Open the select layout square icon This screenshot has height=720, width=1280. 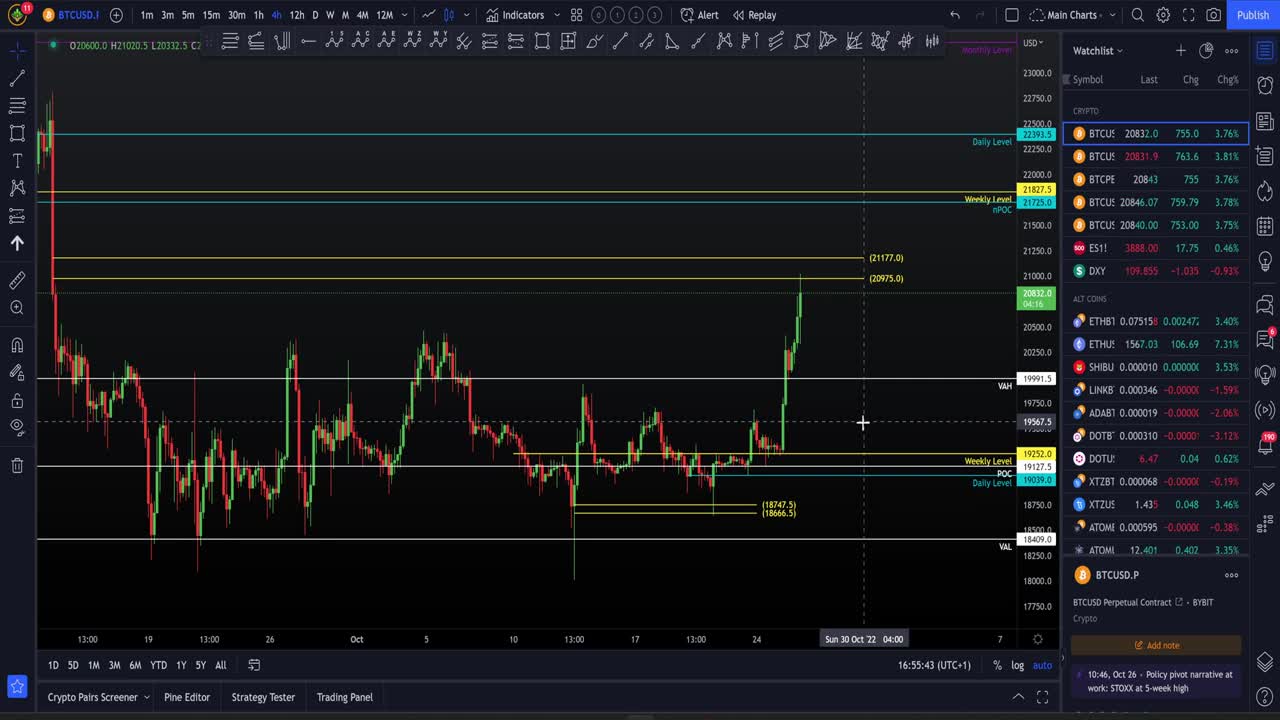coord(1012,15)
